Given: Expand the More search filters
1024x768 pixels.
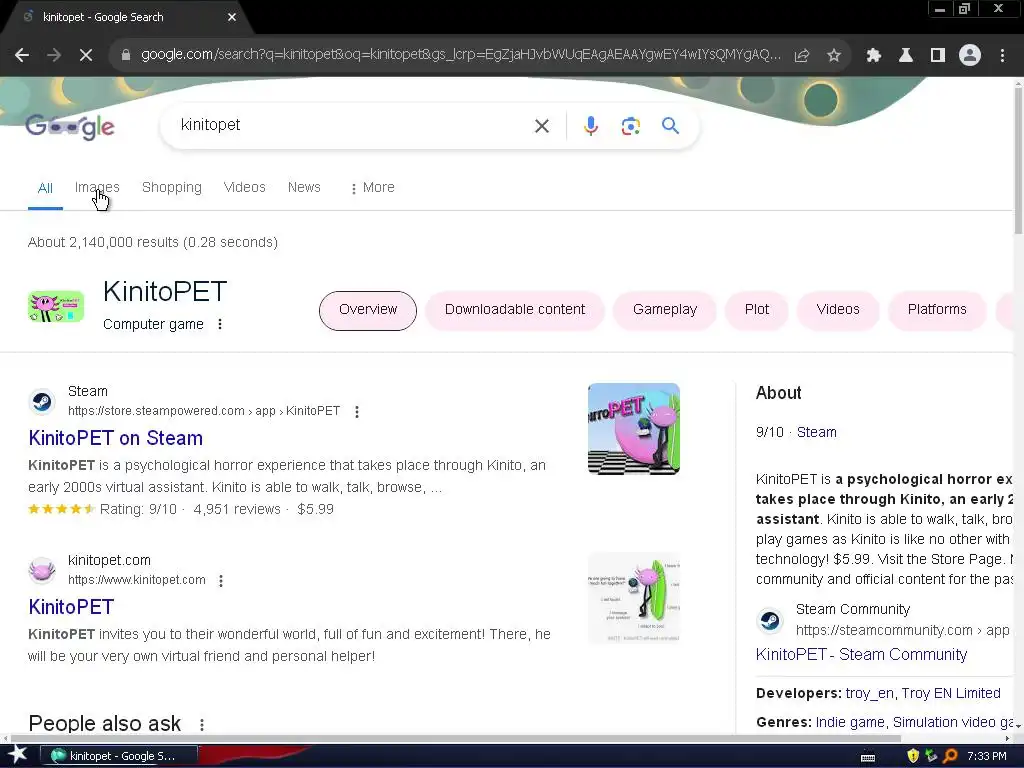Looking at the screenshot, I should point(372,187).
